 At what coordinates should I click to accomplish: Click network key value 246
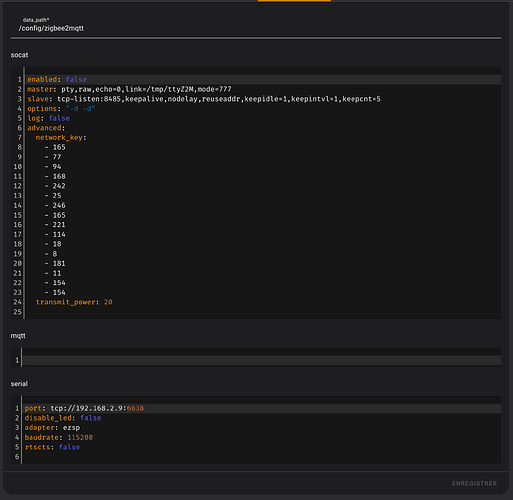[x=59, y=205]
